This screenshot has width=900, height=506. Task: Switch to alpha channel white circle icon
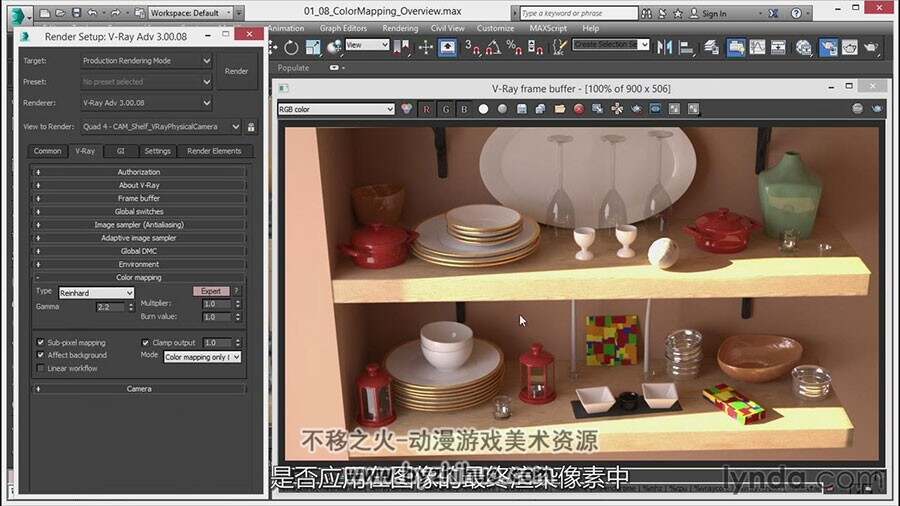coord(483,109)
